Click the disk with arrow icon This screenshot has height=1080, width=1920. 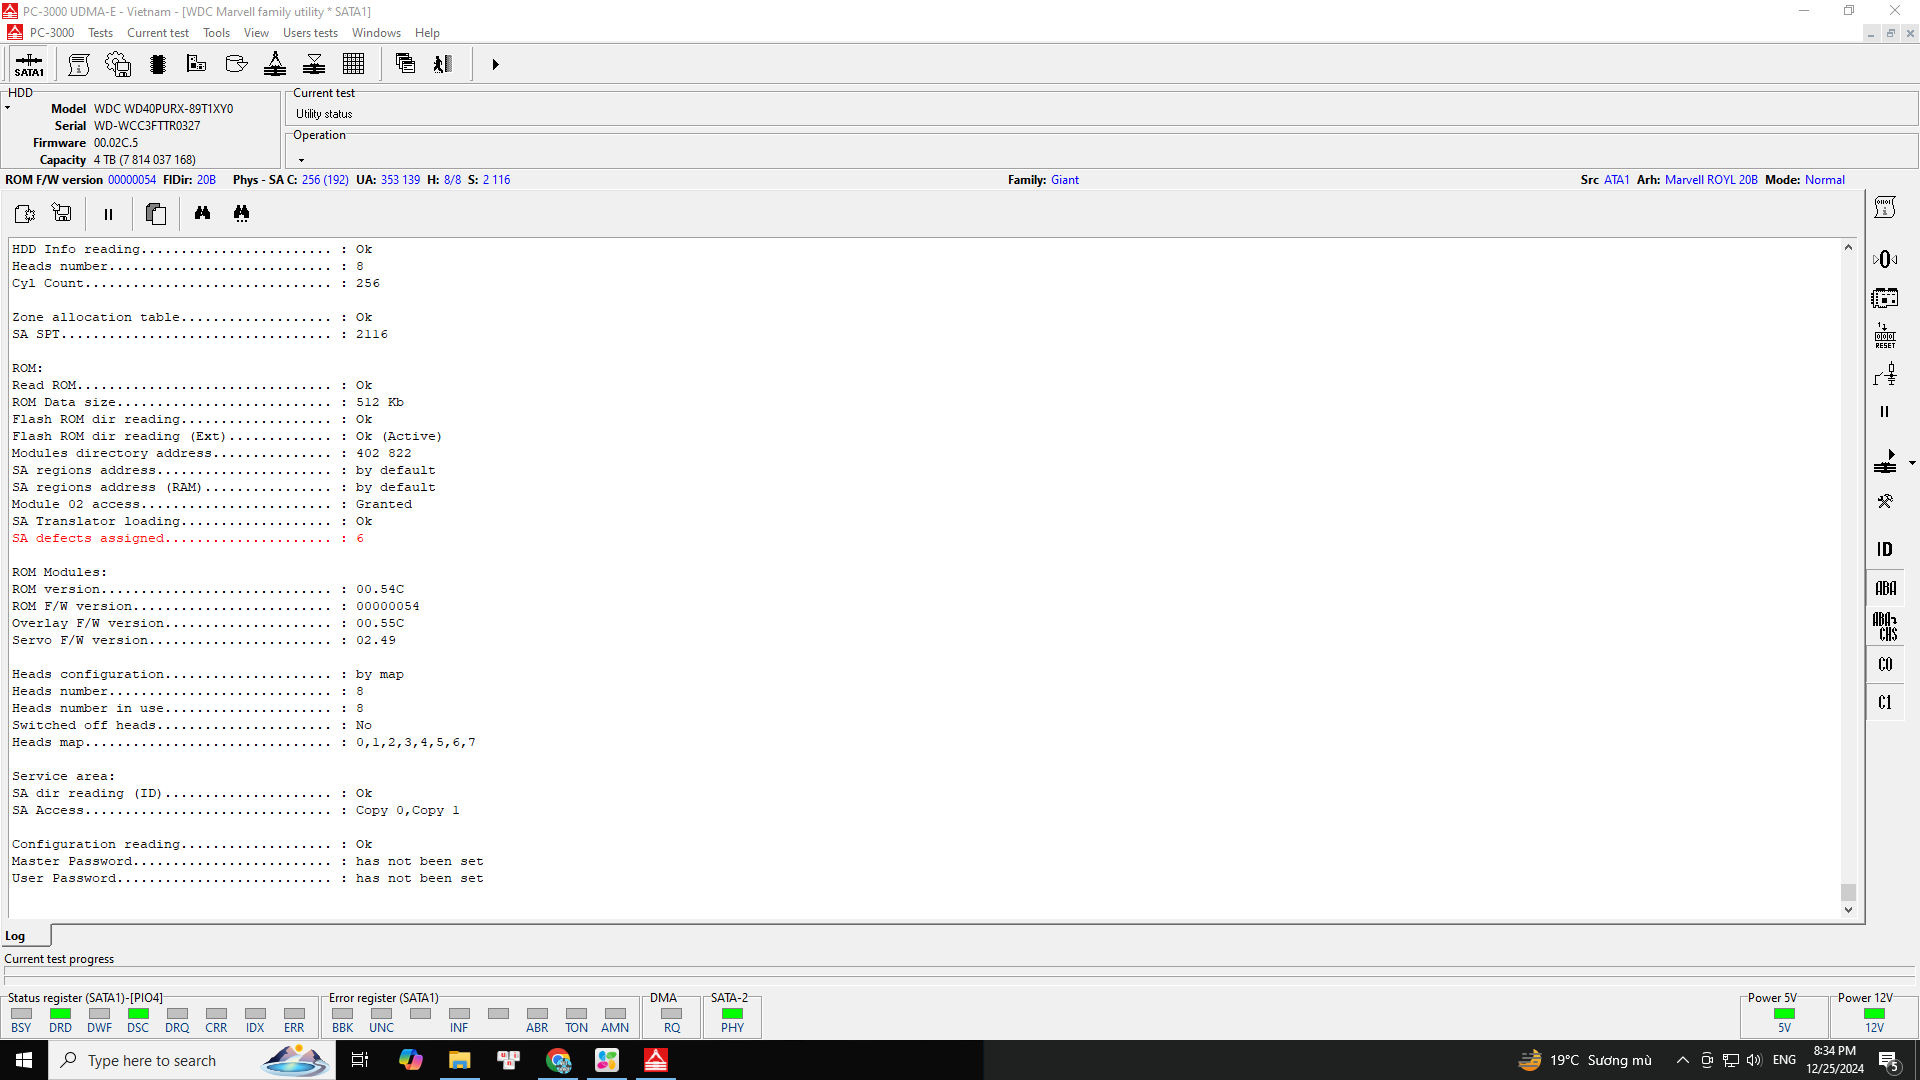(x=236, y=64)
